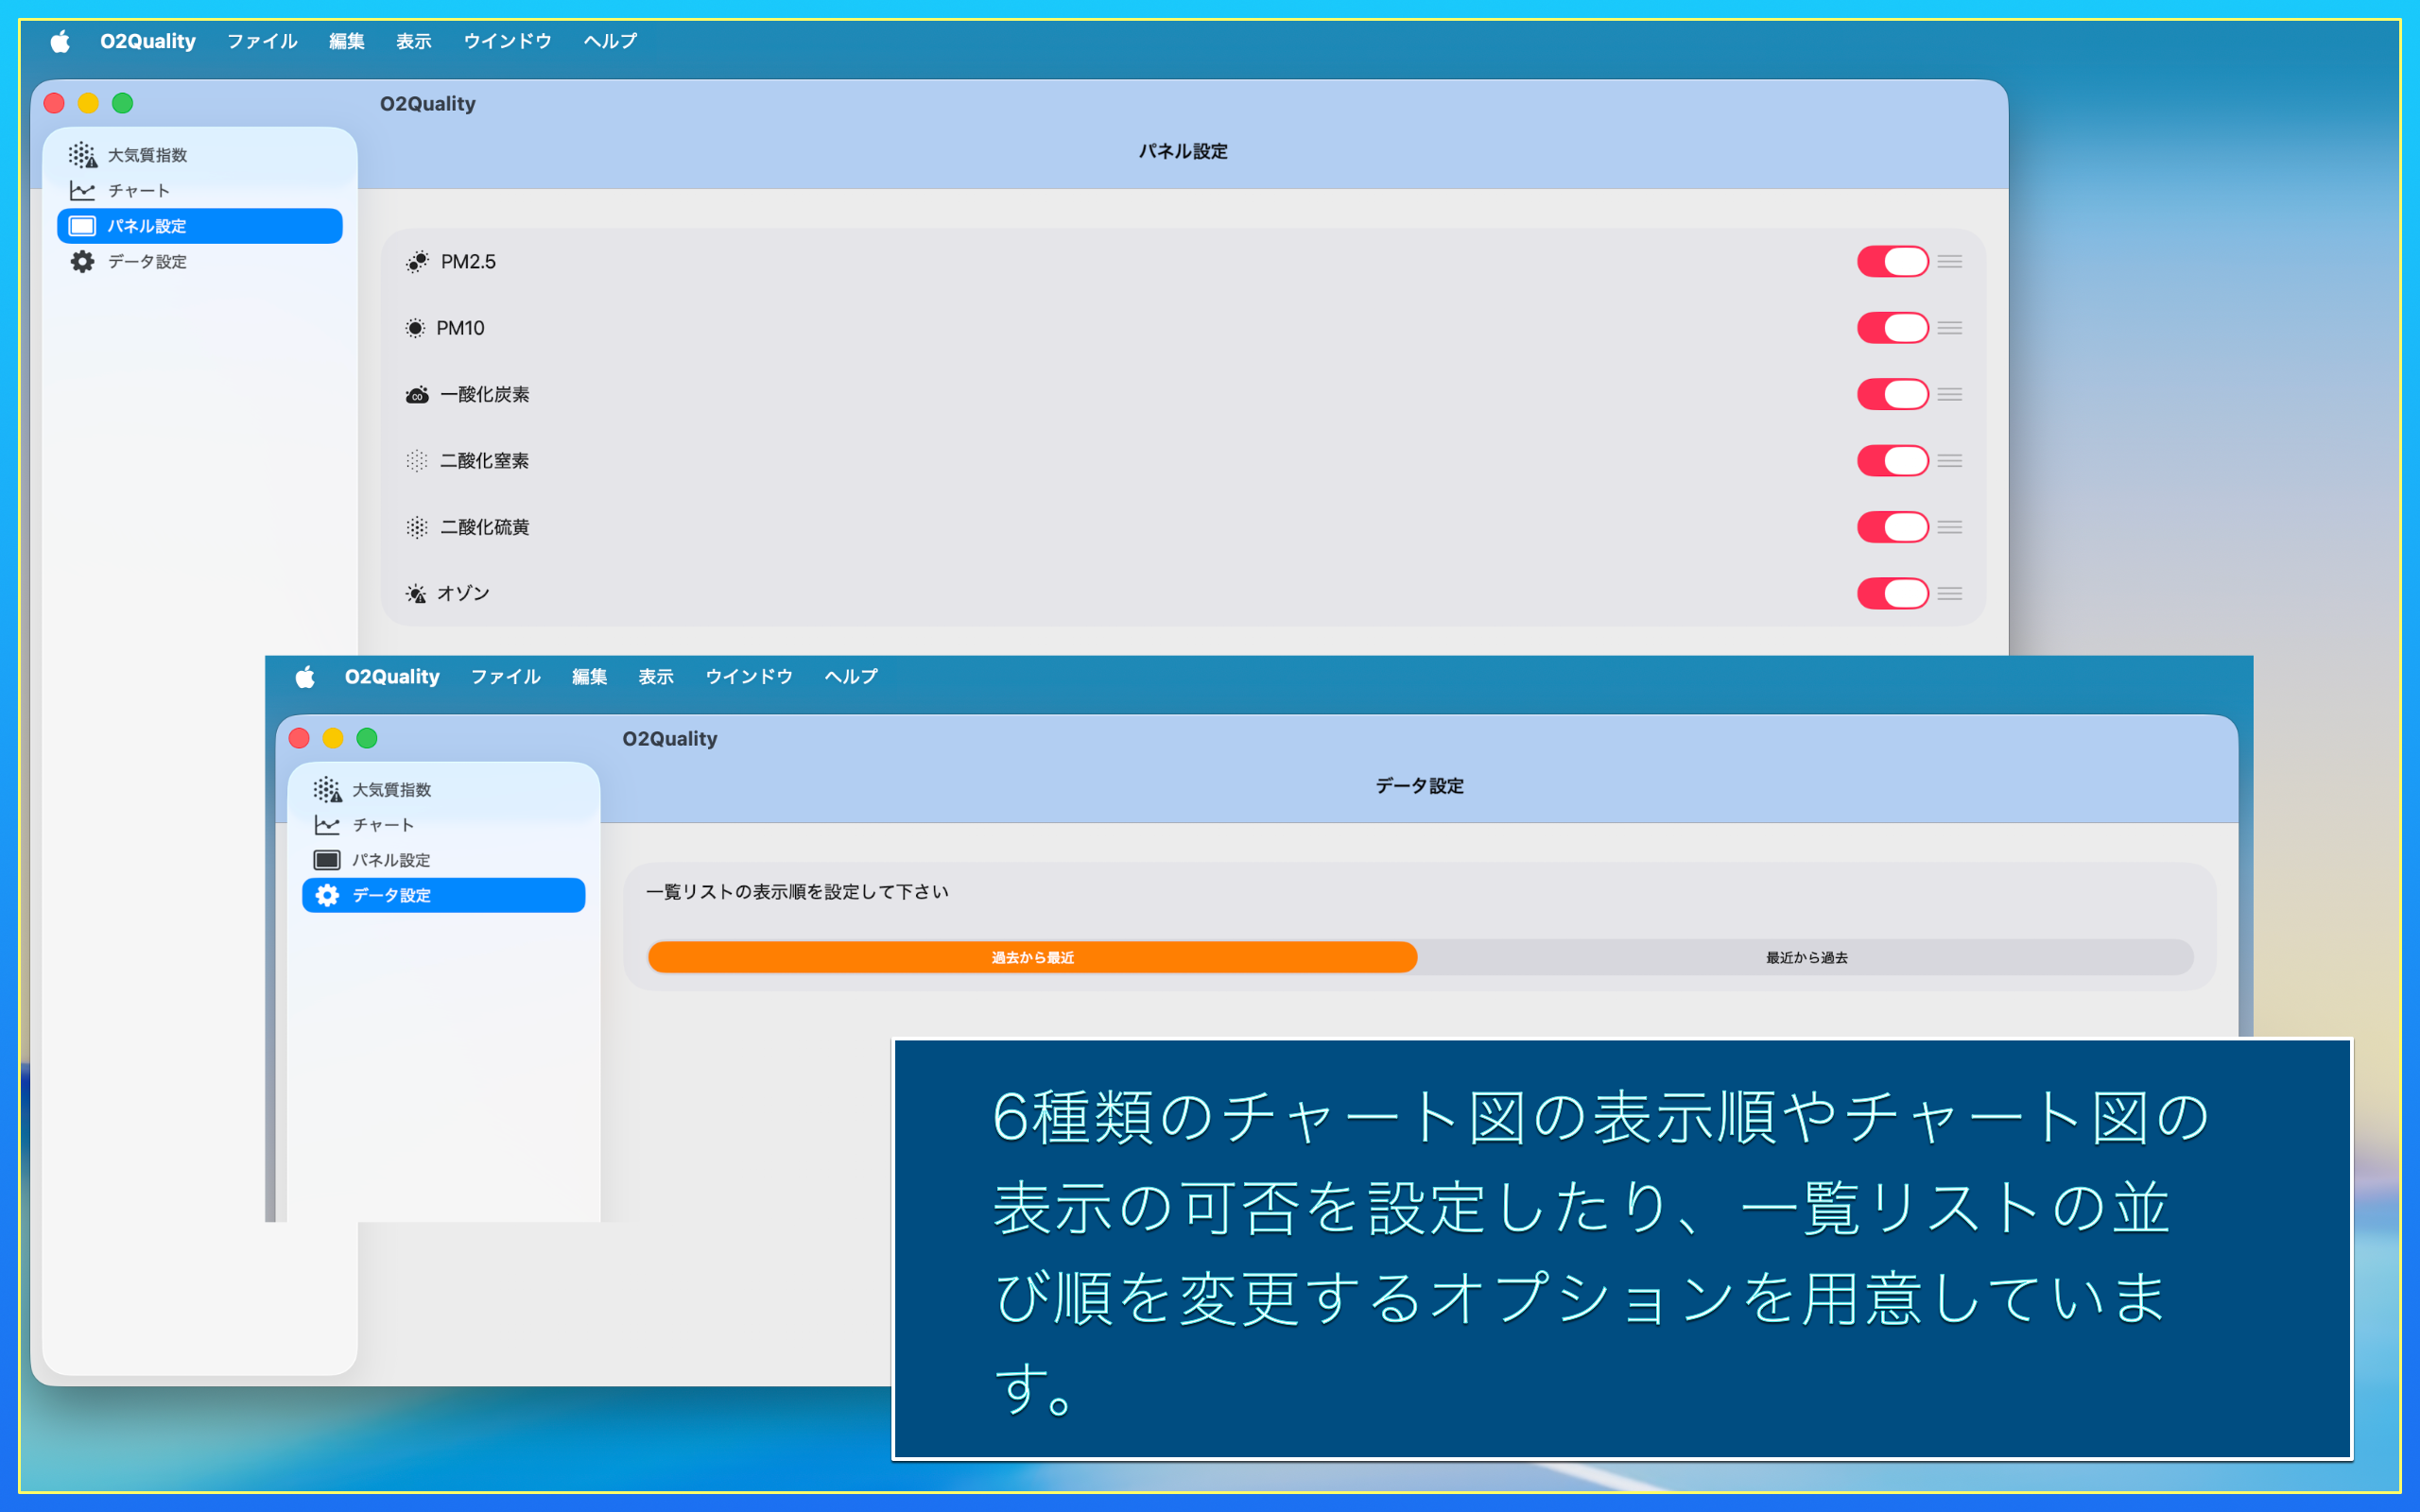Select データ設定 label in top window sidebar
The width and height of the screenshot is (2420, 1512).
click(x=148, y=261)
